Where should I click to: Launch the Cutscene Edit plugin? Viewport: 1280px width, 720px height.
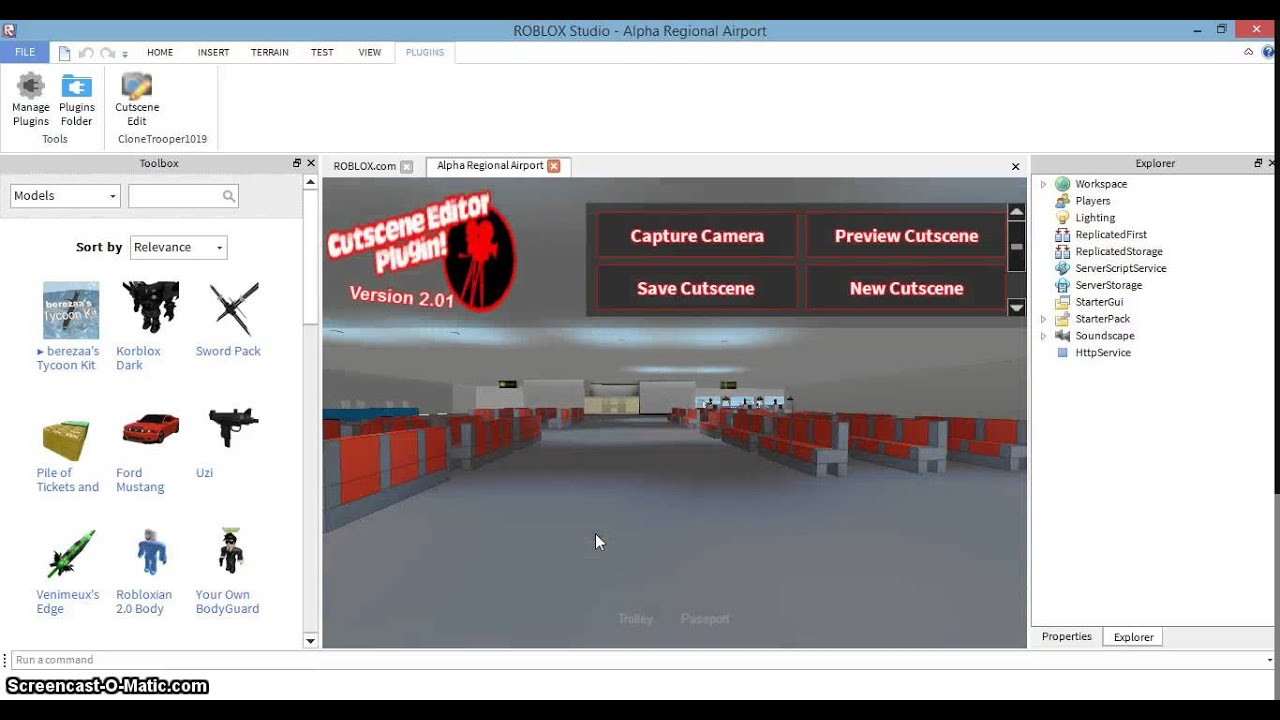(x=137, y=100)
